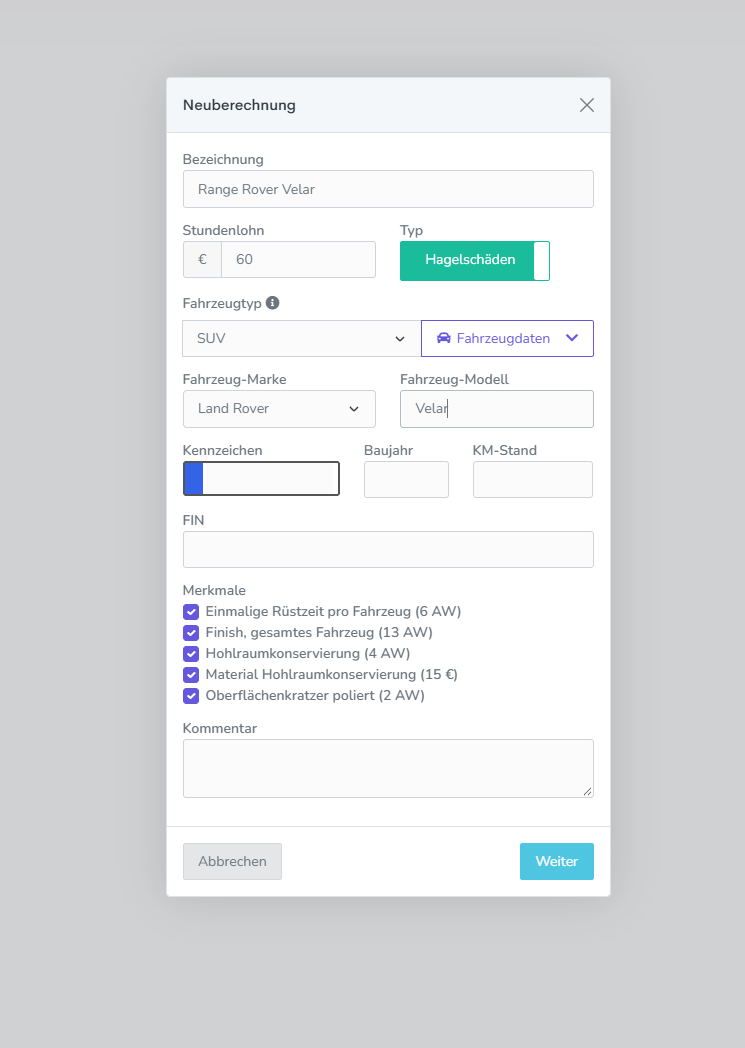Open the Land Rover Fahrzeug-Marke dropdown
The image size is (745, 1048).
click(x=279, y=409)
